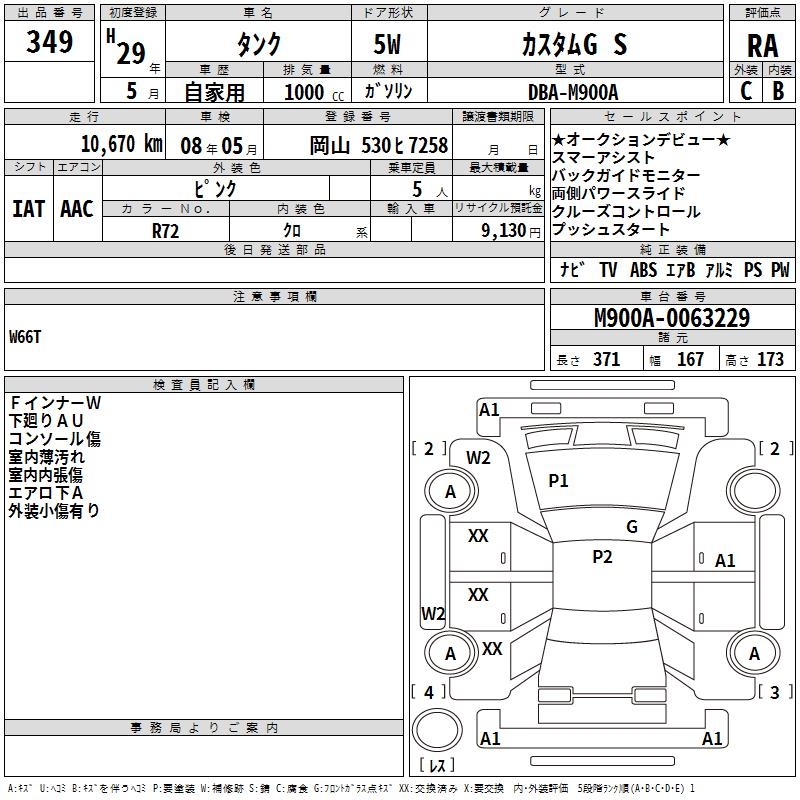Click the ナビ equipment label
Image resolution: width=800 pixels, height=800 pixels.
pyautogui.click(x=572, y=269)
